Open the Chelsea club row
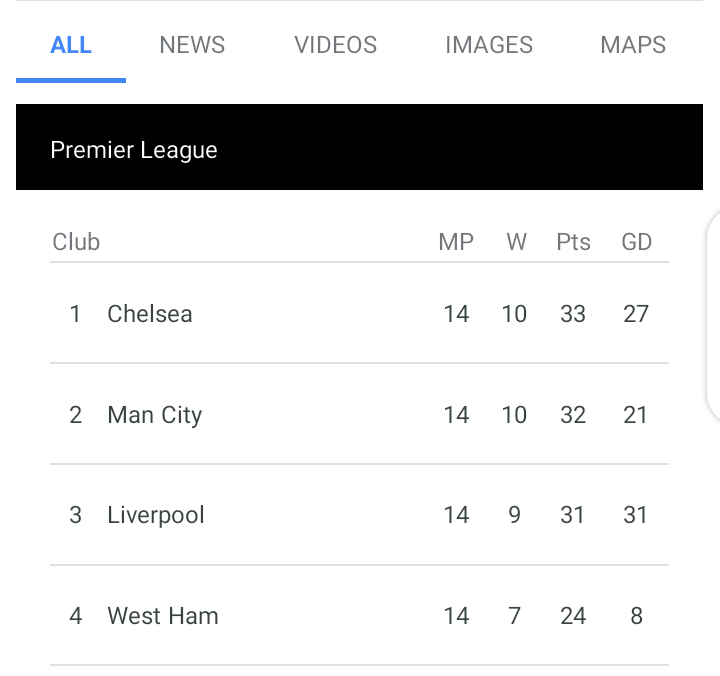 359,314
